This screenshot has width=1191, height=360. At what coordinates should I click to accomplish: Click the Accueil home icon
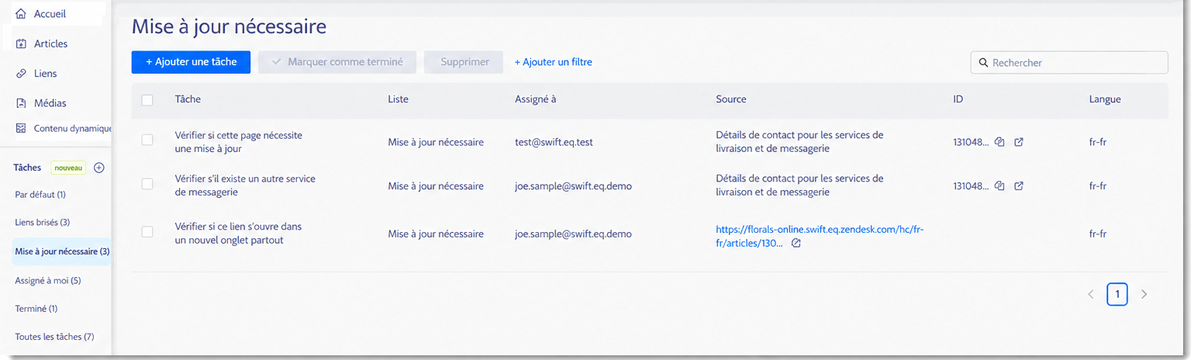[x=21, y=14]
